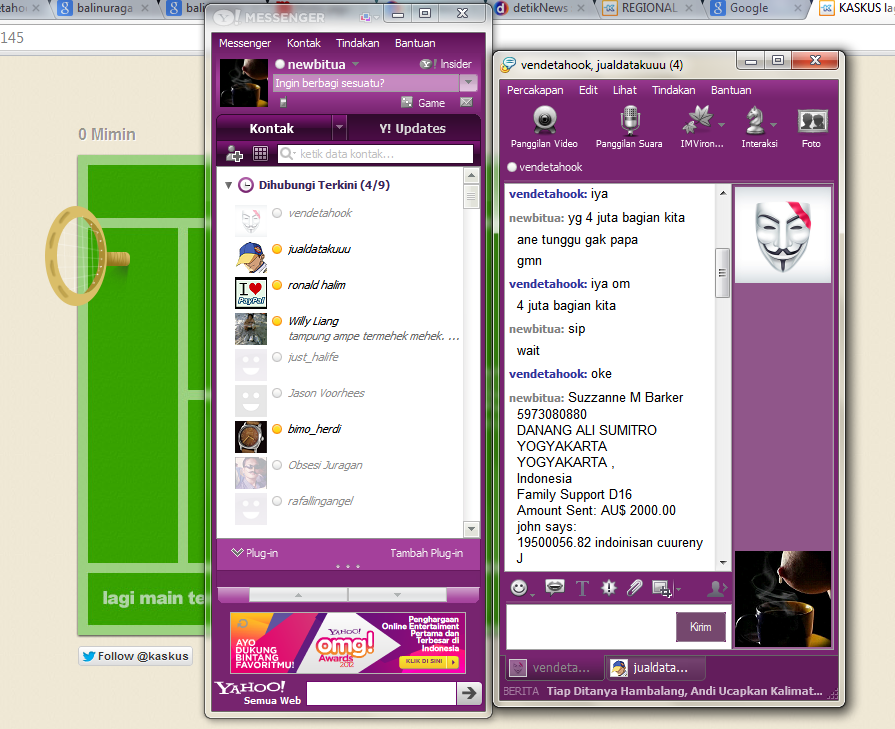Click the Hambalang news headline
895x729 pixels.
[x=684, y=691]
